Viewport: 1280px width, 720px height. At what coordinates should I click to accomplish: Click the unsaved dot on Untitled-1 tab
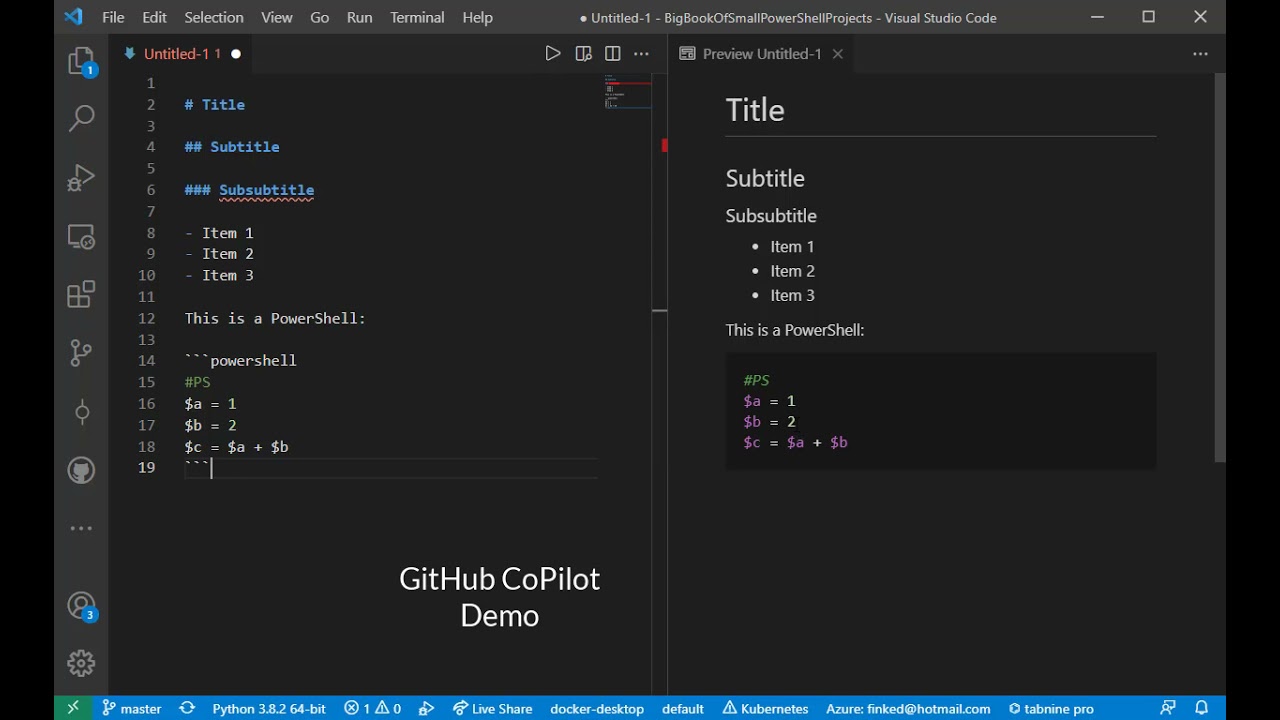pyautogui.click(x=236, y=54)
